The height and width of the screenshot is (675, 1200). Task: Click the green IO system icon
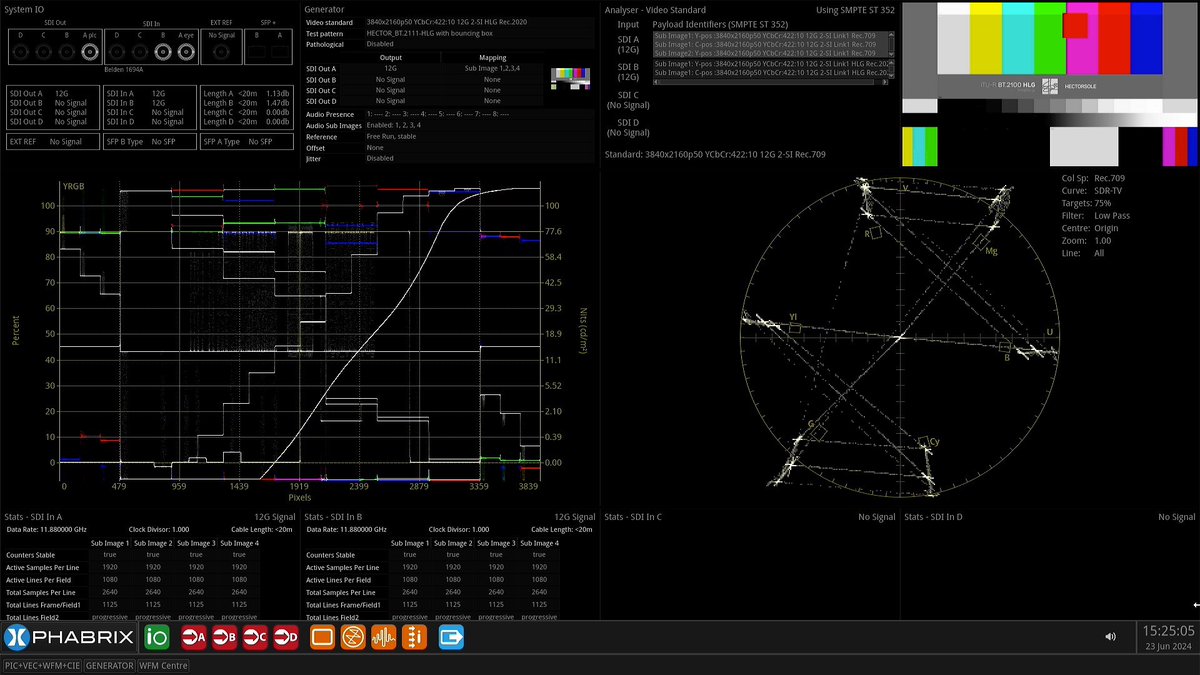(x=156, y=636)
